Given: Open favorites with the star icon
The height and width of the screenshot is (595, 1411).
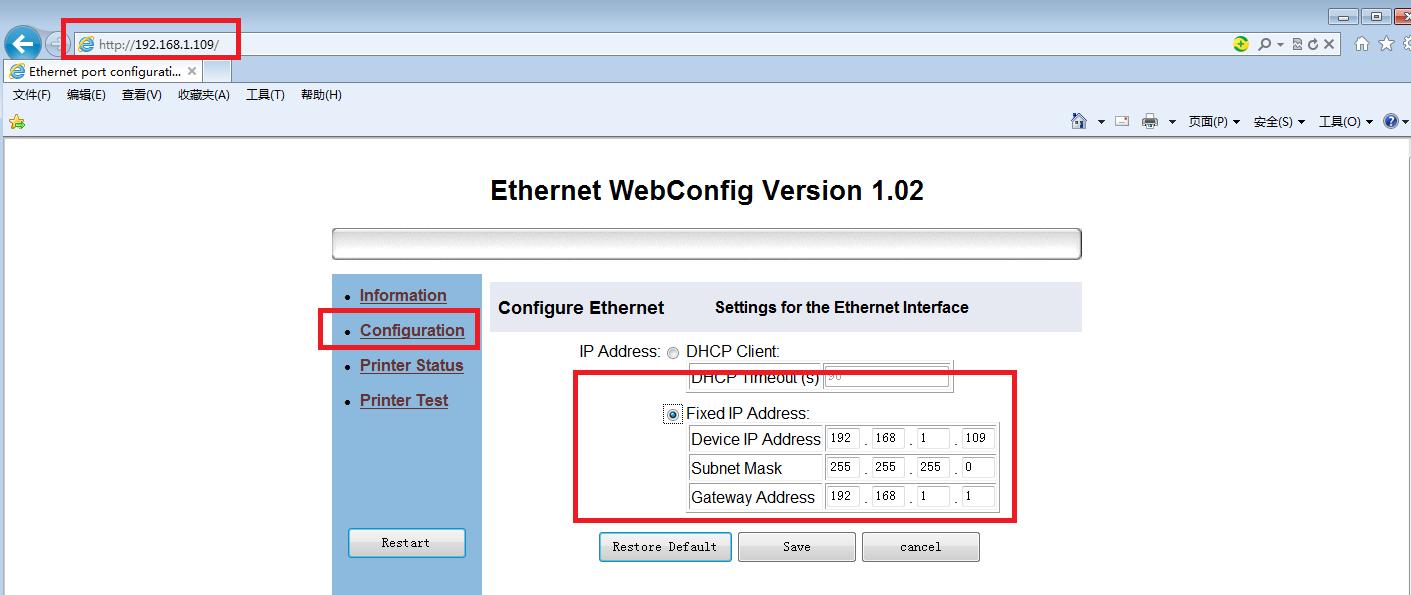Looking at the screenshot, I should [1386, 43].
